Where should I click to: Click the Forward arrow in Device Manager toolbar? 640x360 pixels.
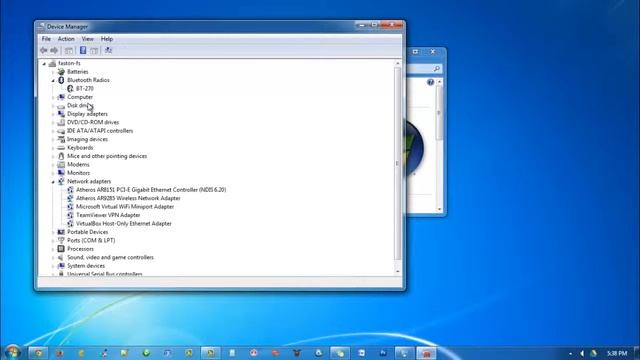(54, 50)
